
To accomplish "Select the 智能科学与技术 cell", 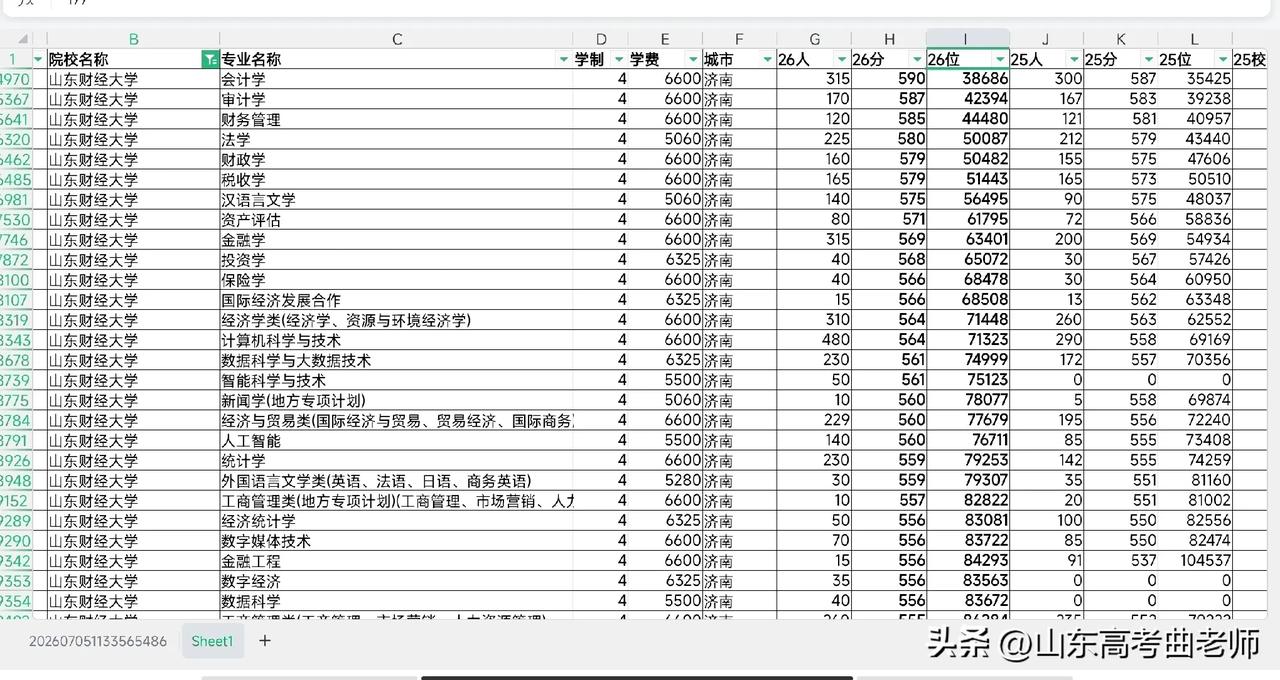I will click(396, 380).
